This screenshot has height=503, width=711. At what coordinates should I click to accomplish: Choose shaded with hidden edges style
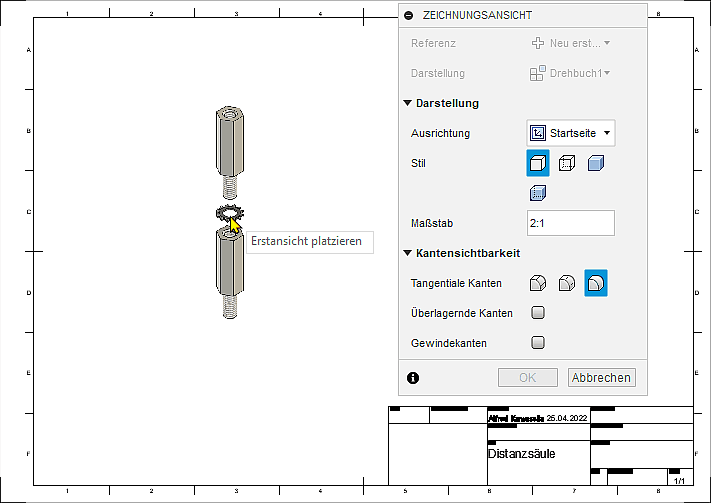538,194
